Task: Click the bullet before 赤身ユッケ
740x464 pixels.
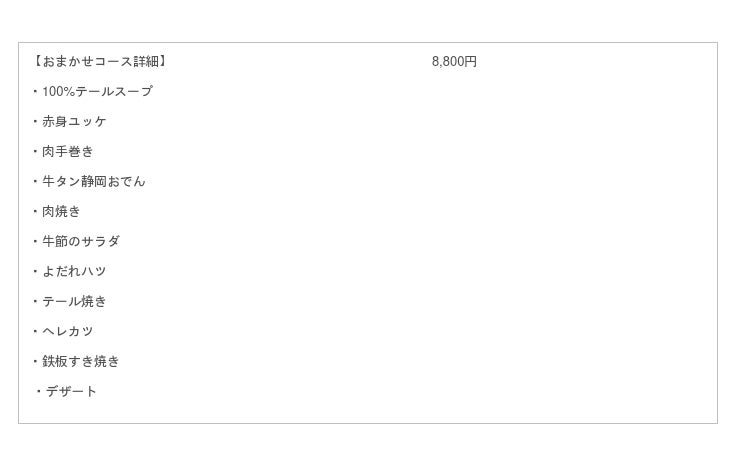Action: [35, 121]
